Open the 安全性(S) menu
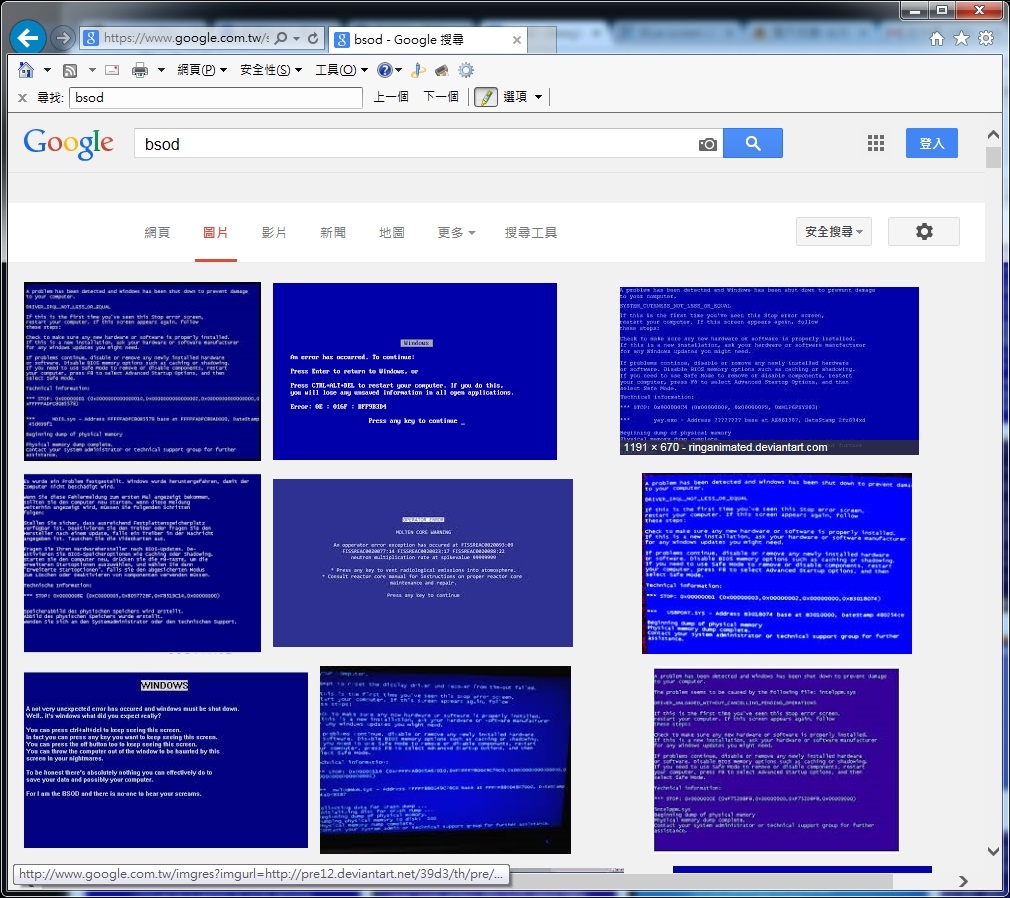The image size is (1010, 898). click(x=271, y=70)
